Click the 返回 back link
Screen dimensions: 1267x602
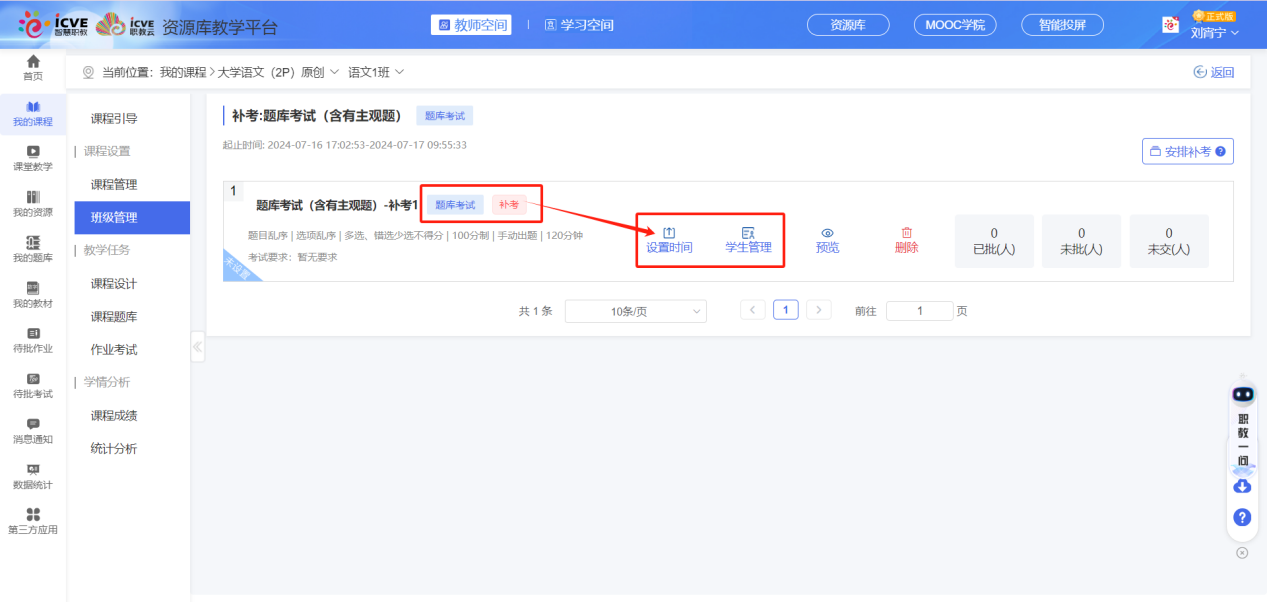coord(1213,72)
